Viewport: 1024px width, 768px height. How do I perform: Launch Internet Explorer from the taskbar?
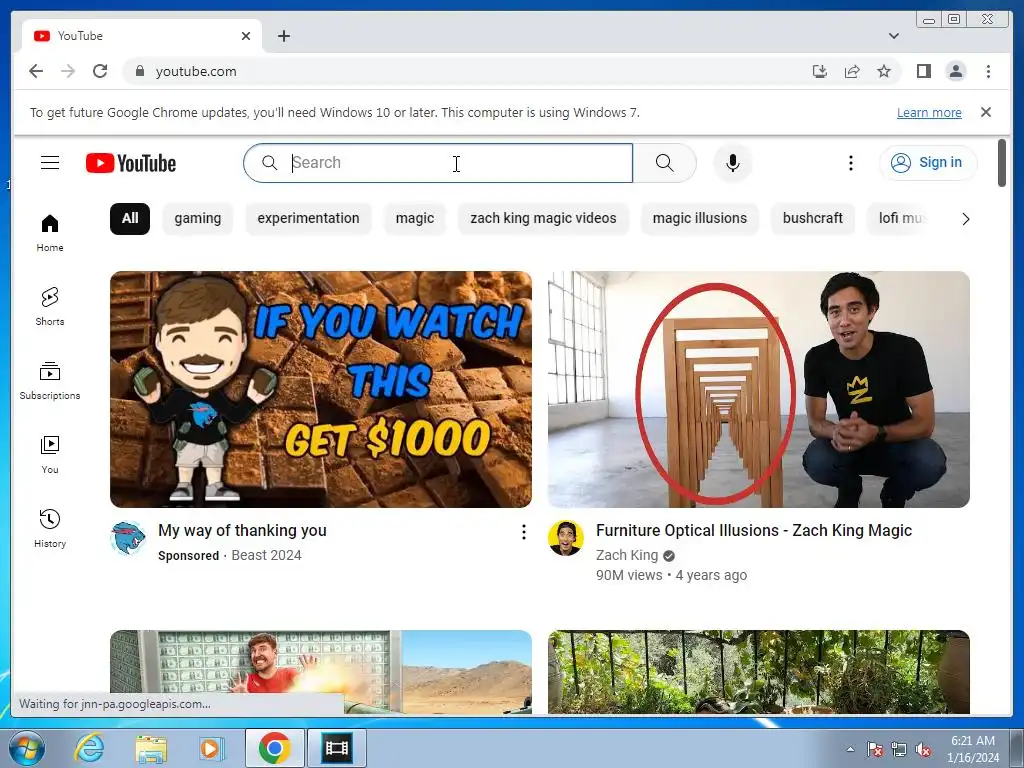point(88,748)
